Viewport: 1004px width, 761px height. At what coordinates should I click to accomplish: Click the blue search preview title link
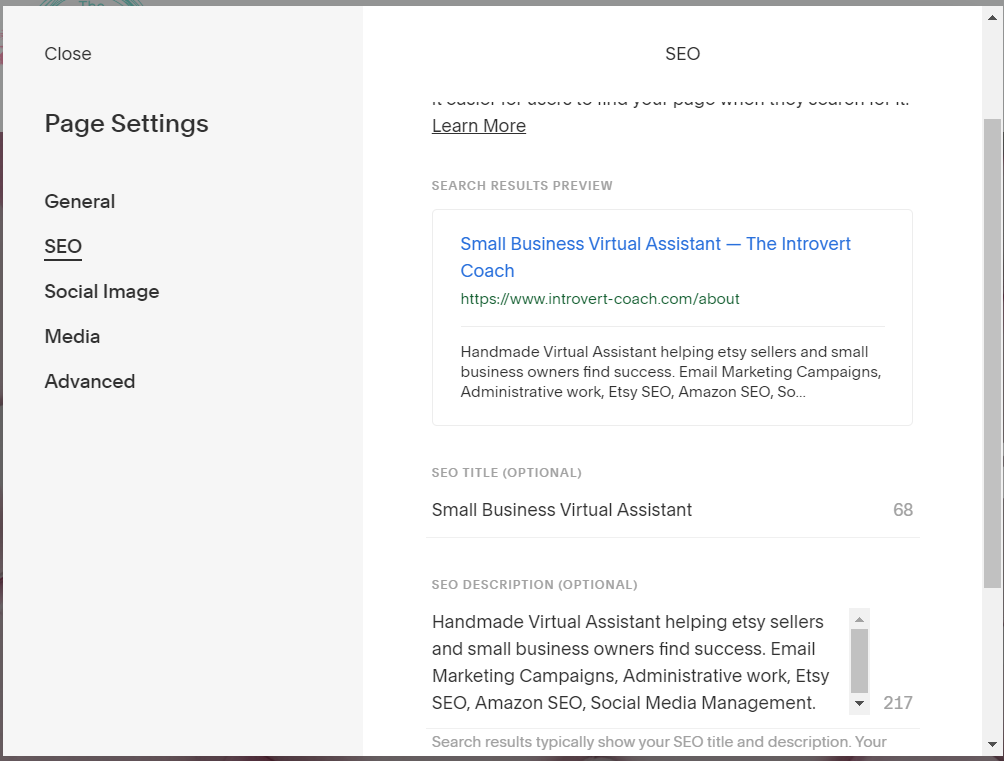(x=656, y=257)
